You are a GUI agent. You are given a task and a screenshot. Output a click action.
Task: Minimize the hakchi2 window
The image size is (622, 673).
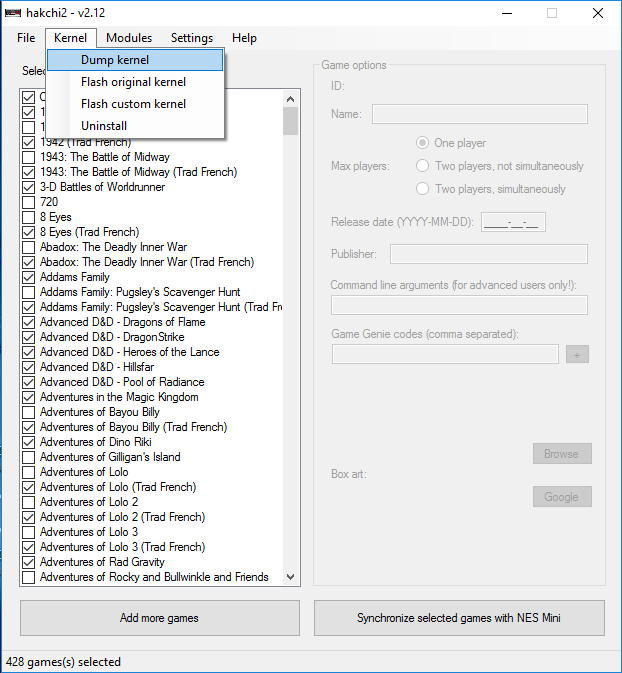507,13
